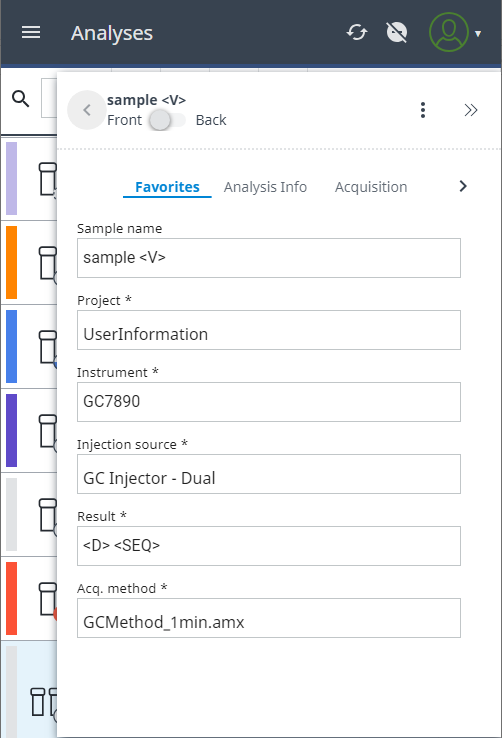Image resolution: width=502 pixels, height=738 pixels.
Task: Show more tabs with right chevron
Action: pos(463,186)
